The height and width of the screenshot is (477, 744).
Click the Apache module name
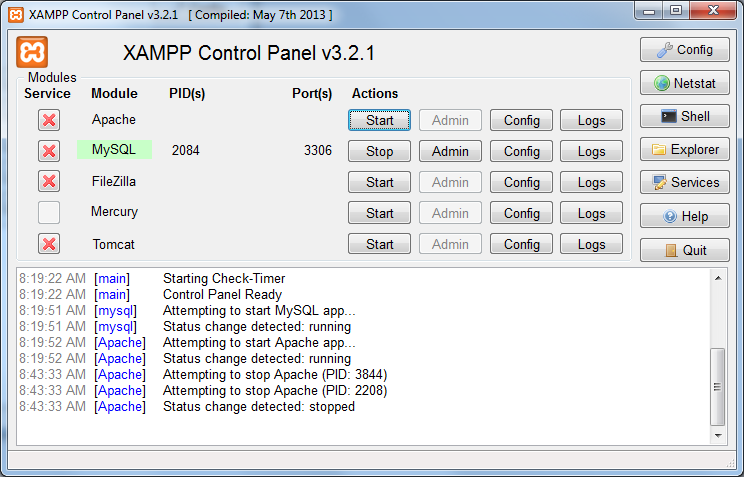[114, 119]
